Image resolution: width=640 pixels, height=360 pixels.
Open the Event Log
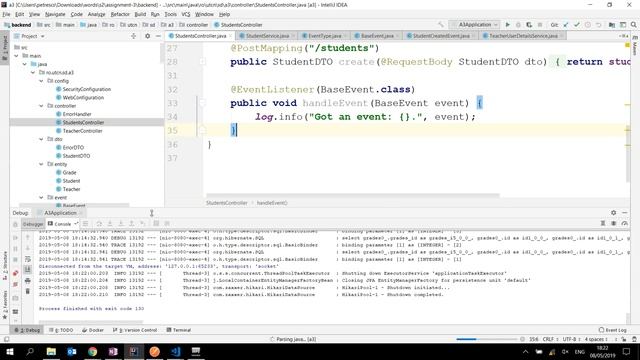point(612,330)
